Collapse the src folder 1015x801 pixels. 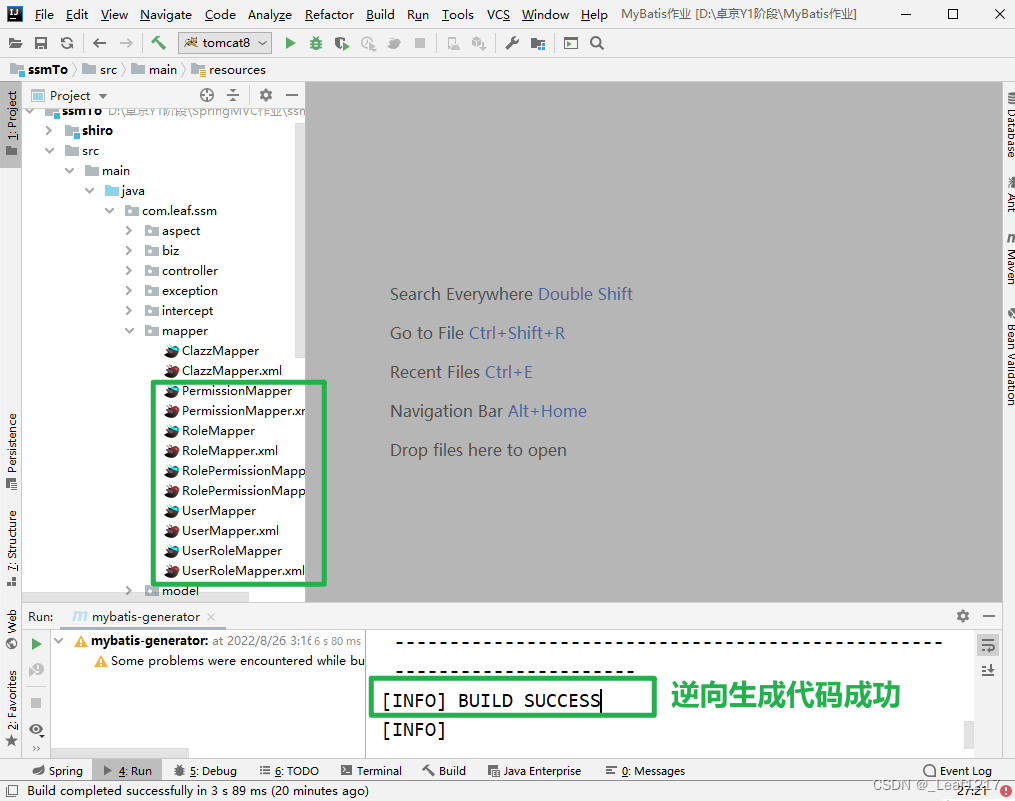49,150
